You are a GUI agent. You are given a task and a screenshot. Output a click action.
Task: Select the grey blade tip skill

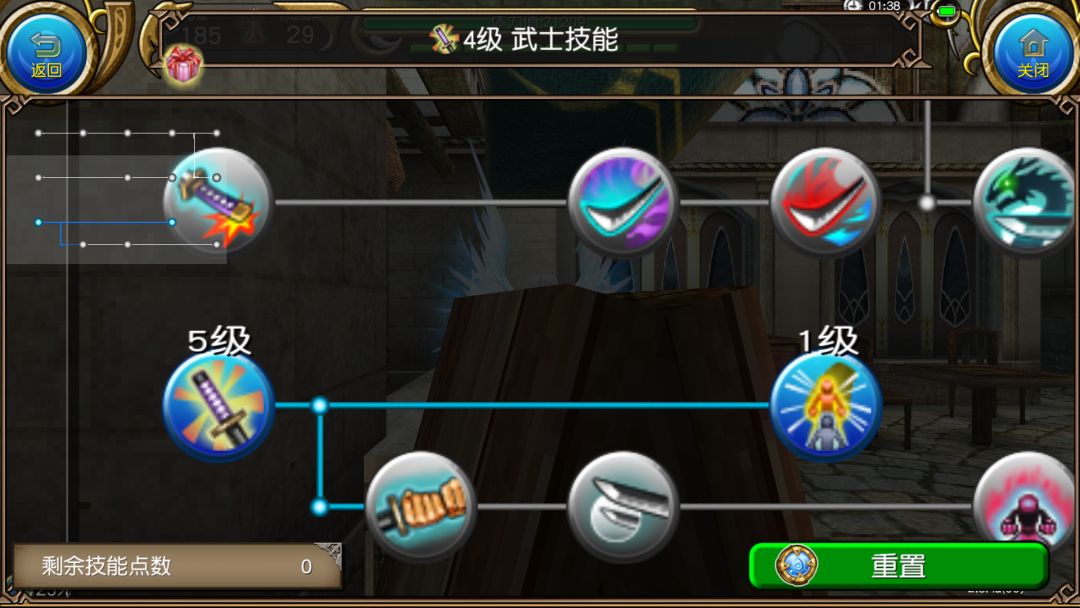623,507
